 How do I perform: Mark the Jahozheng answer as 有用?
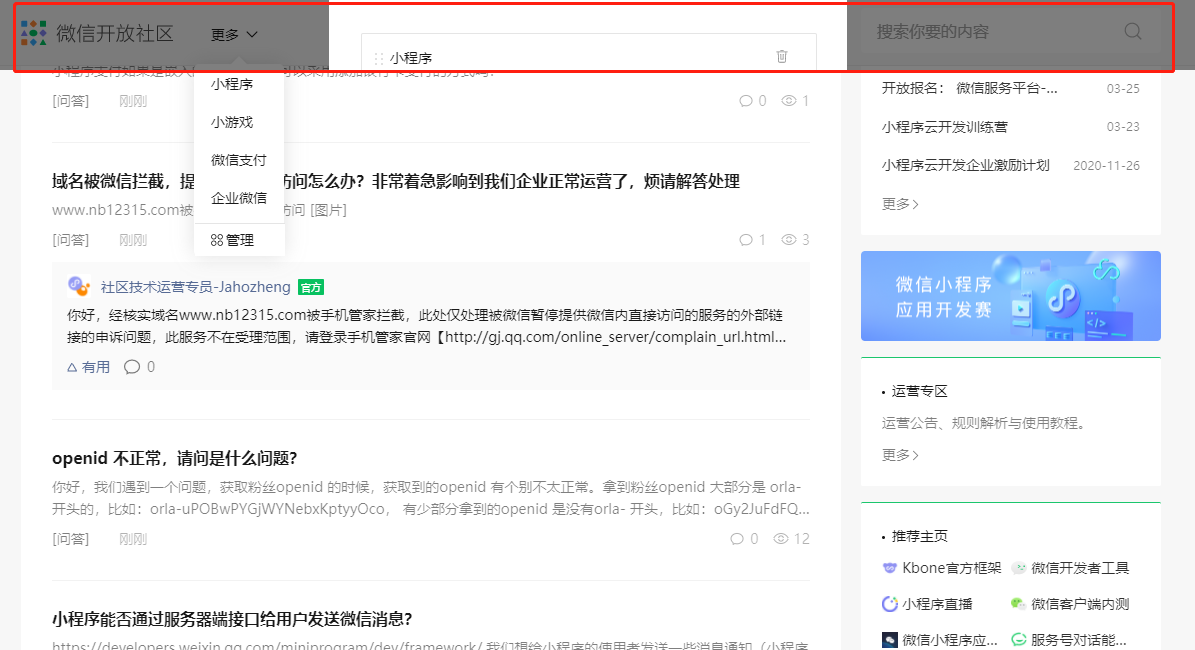coord(88,367)
